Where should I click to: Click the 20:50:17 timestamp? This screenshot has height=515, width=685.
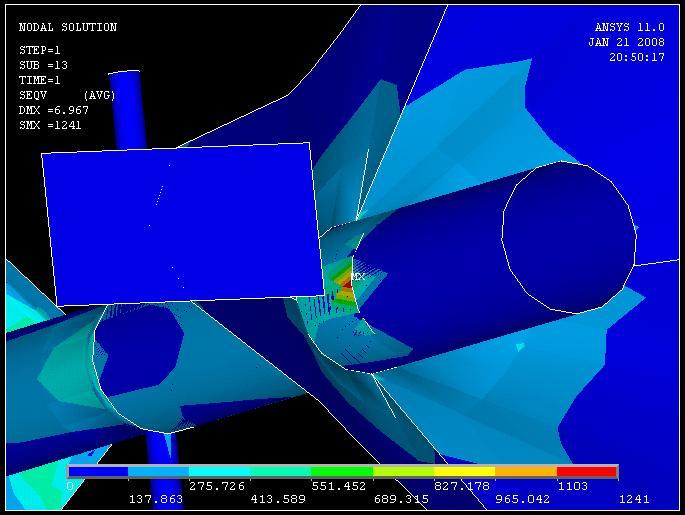click(637, 57)
